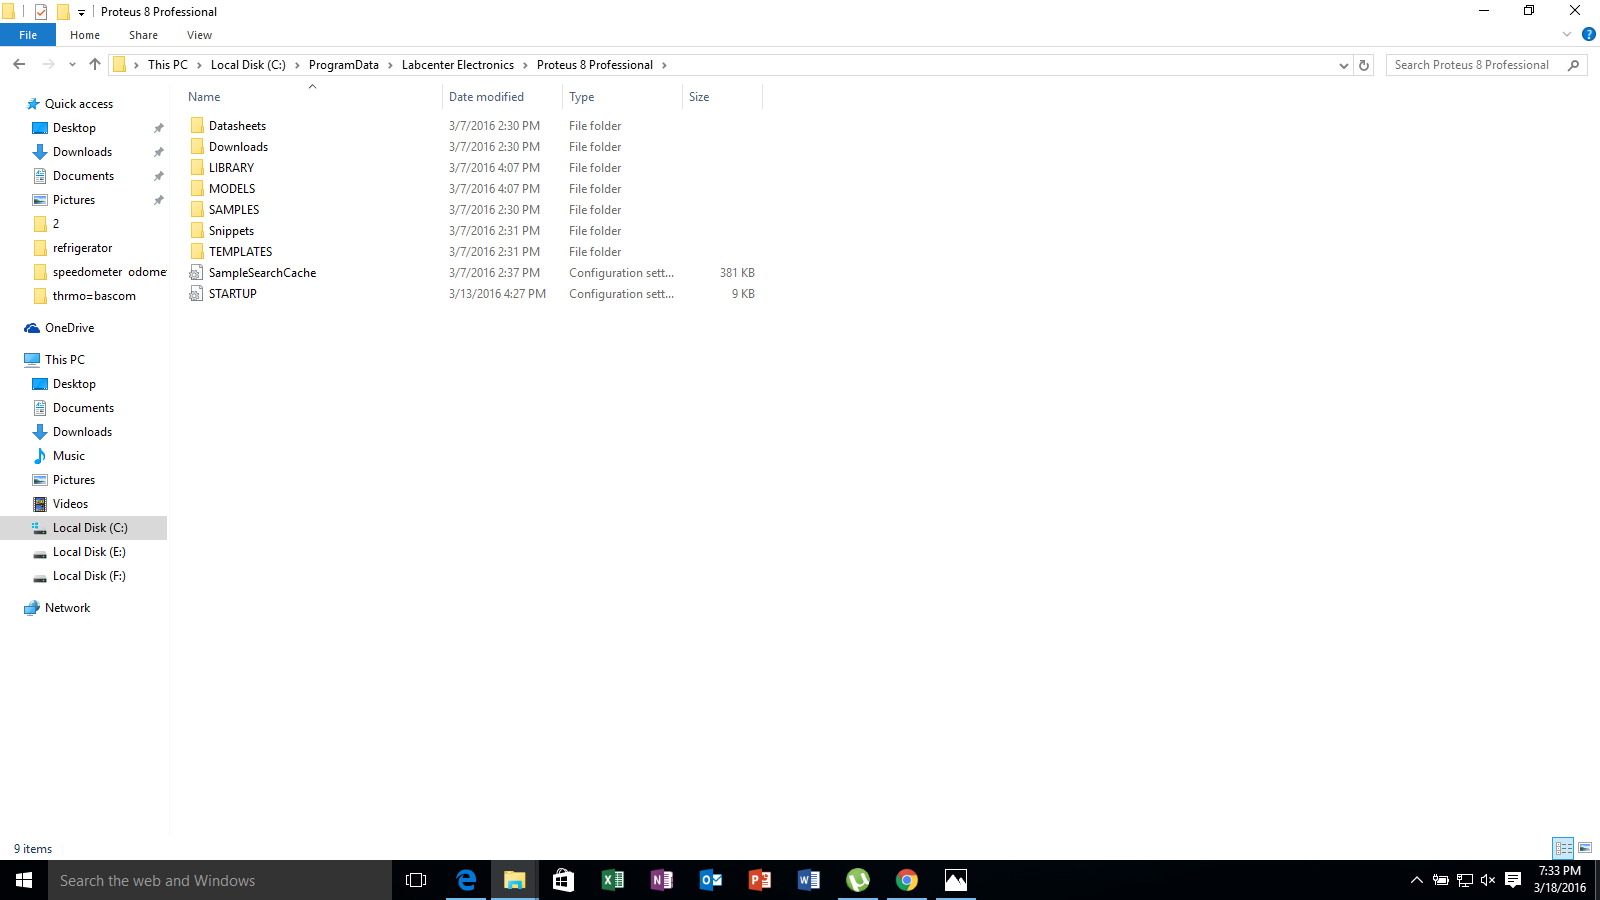Expand the address bar history dropdown
Viewport: 1600px width, 900px height.
[x=1343, y=65]
